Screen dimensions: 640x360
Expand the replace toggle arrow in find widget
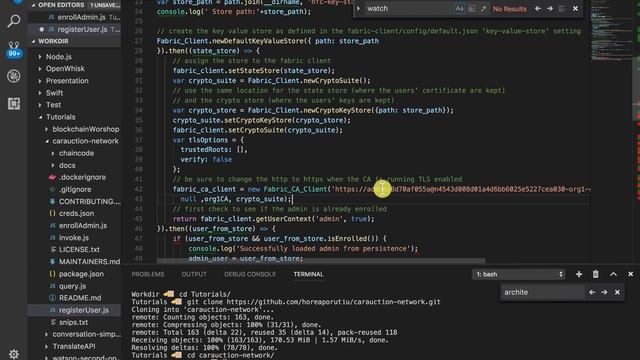(x=358, y=9)
